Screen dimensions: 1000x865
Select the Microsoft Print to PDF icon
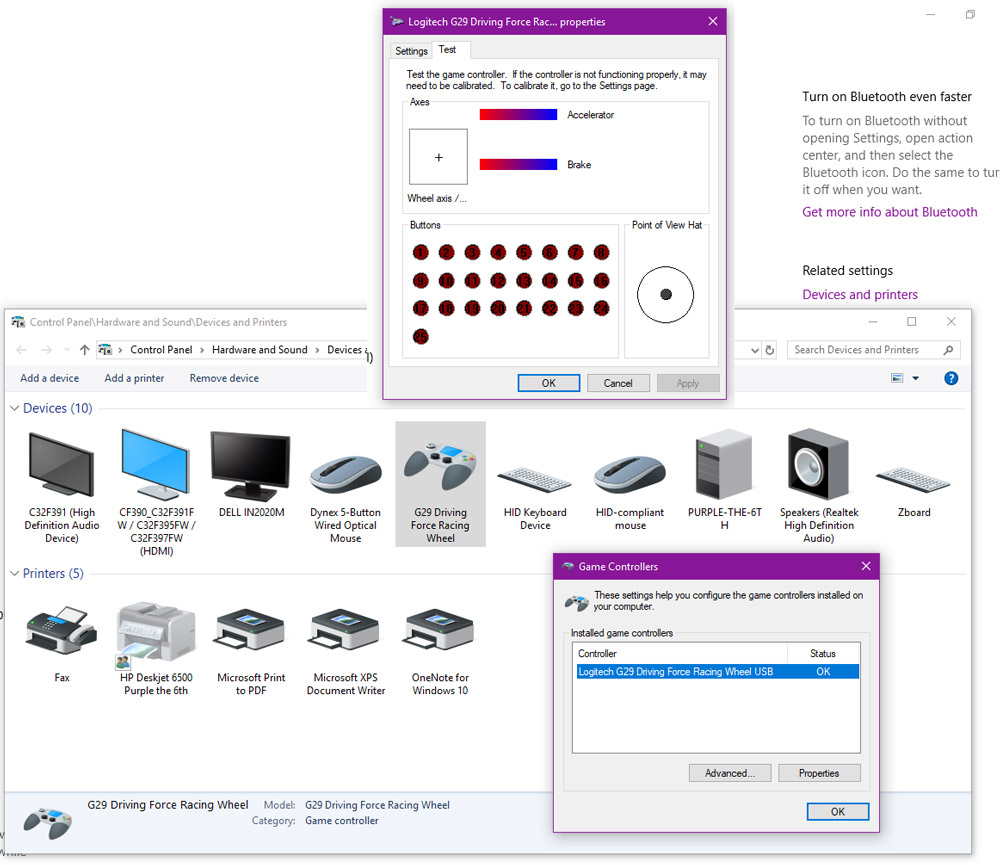[x=251, y=630]
